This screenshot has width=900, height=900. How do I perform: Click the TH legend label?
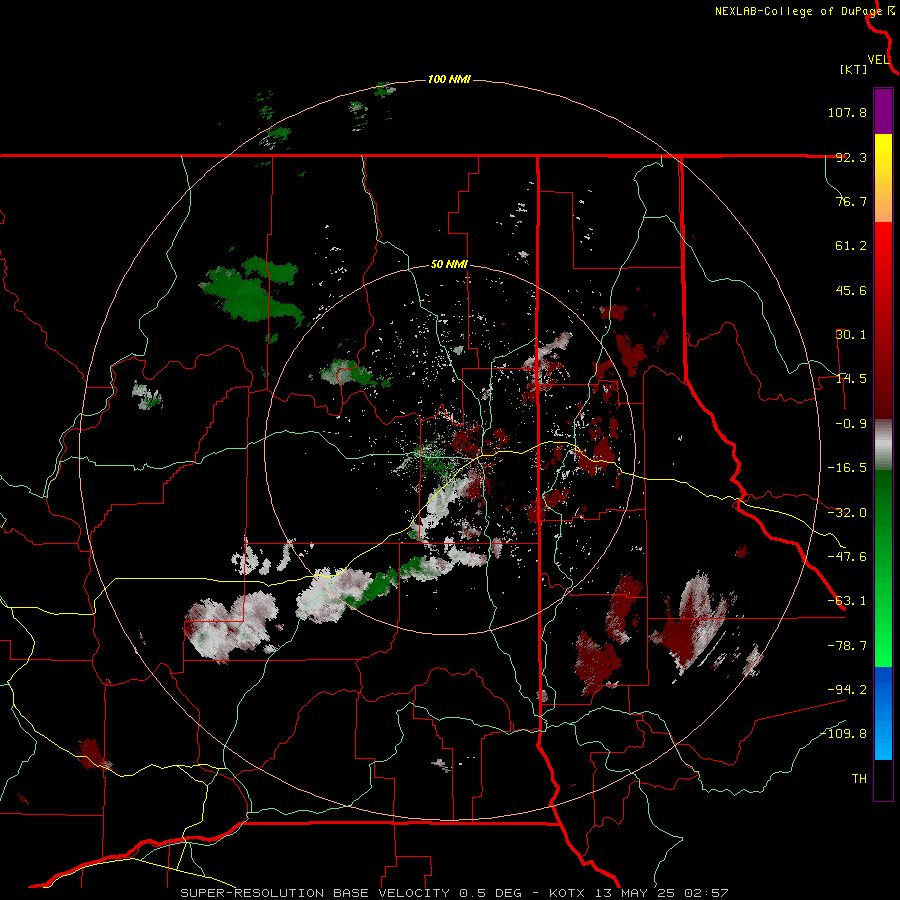coord(859,779)
